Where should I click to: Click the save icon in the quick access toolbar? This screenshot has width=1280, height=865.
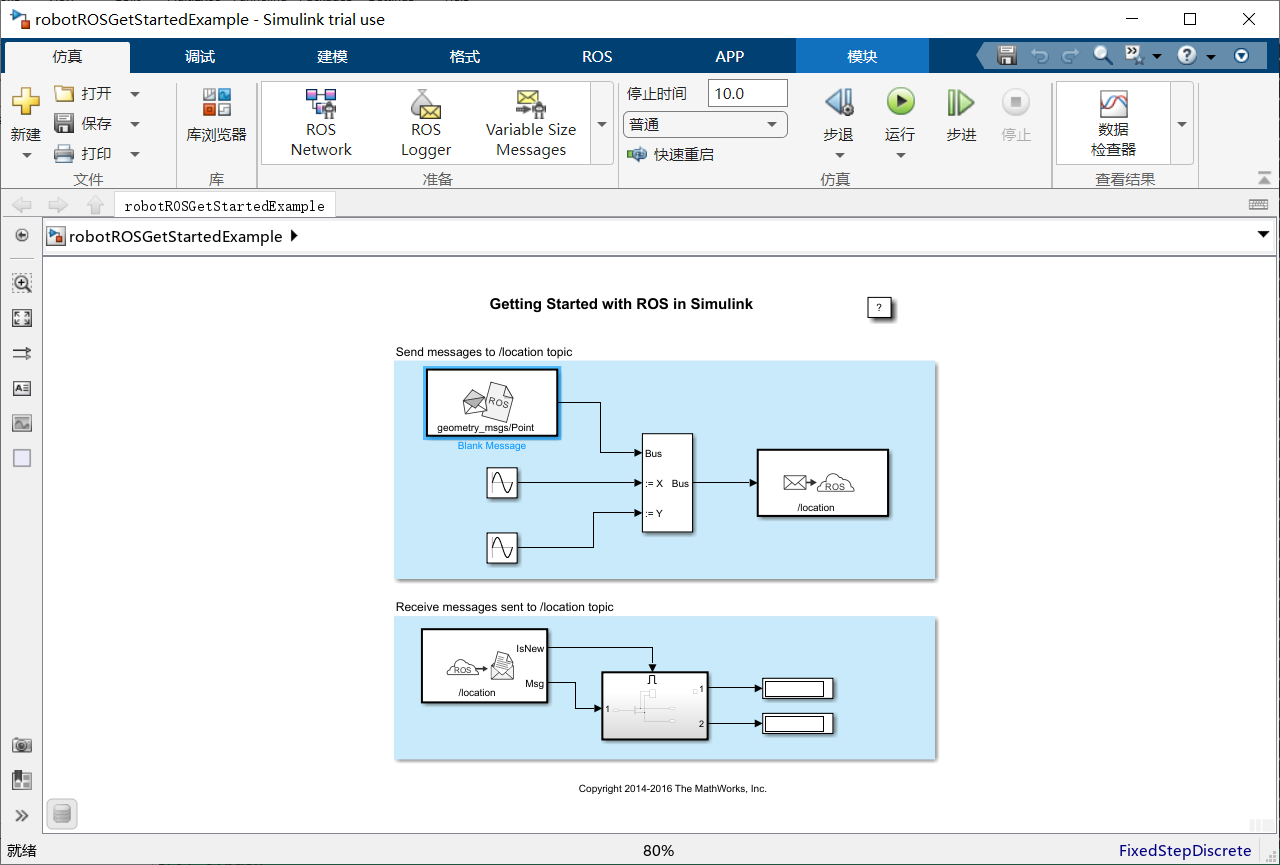click(x=1007, y=56)
